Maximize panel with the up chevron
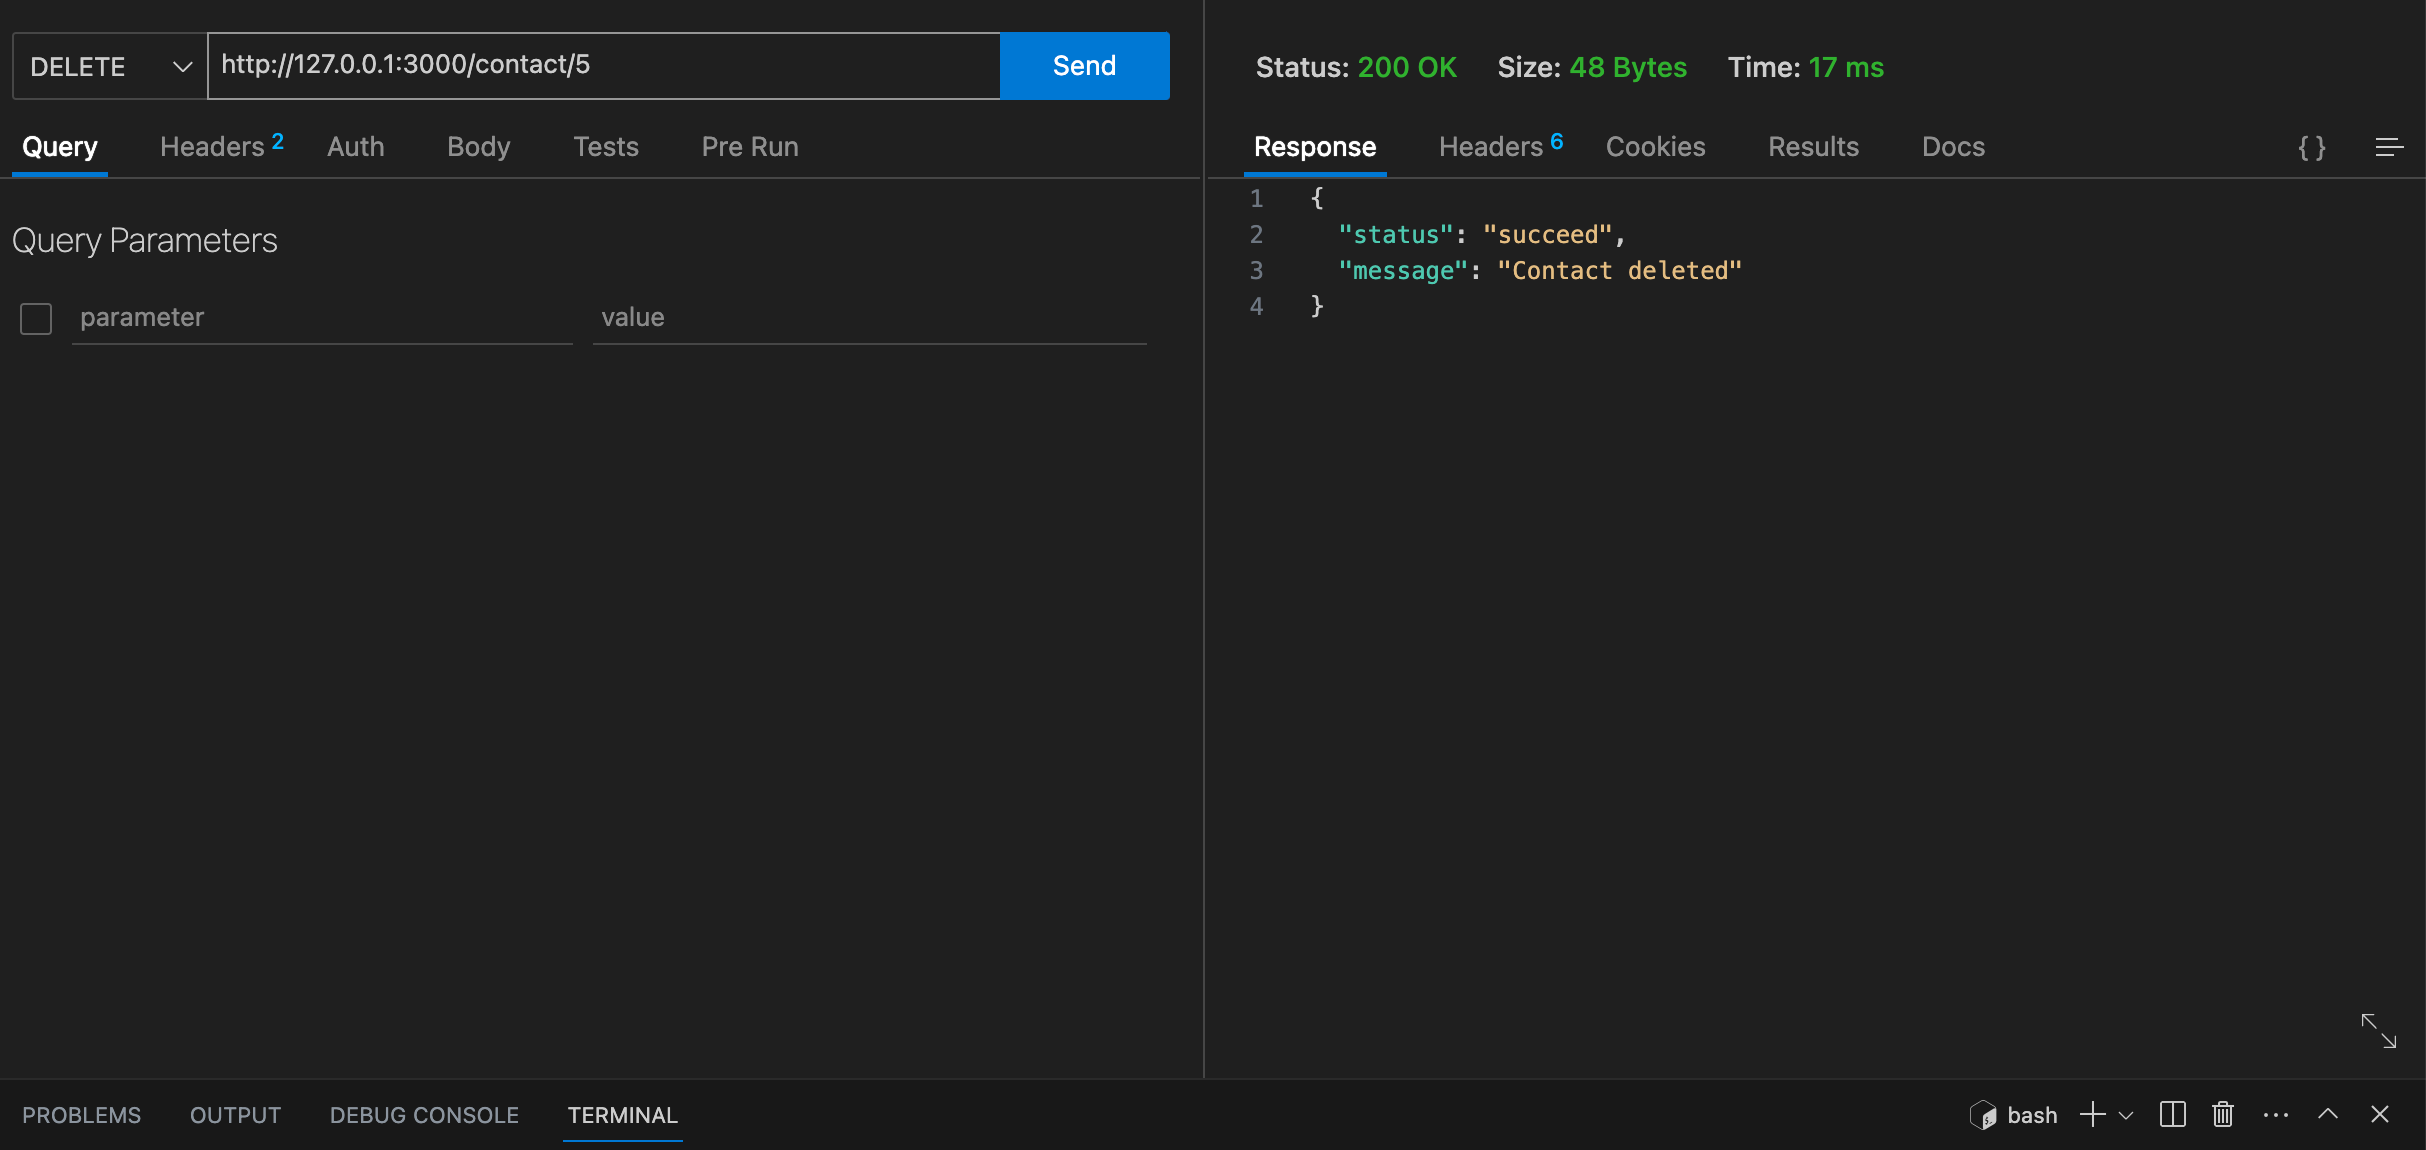This screenshot has width=2426, height=1150. (2327, 1114)
